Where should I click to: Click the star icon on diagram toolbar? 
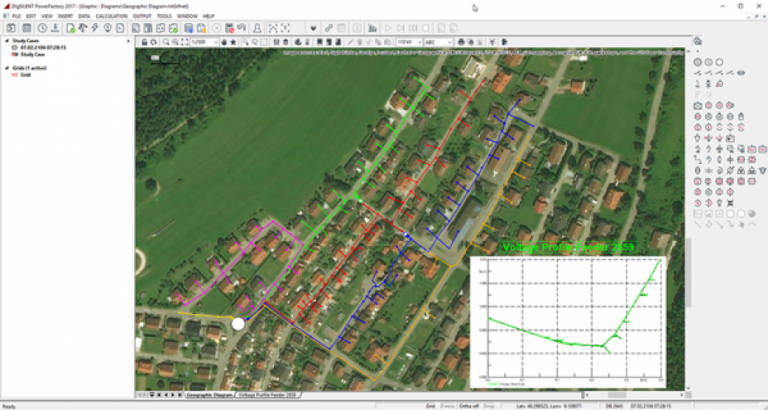(x=233, y=42)
